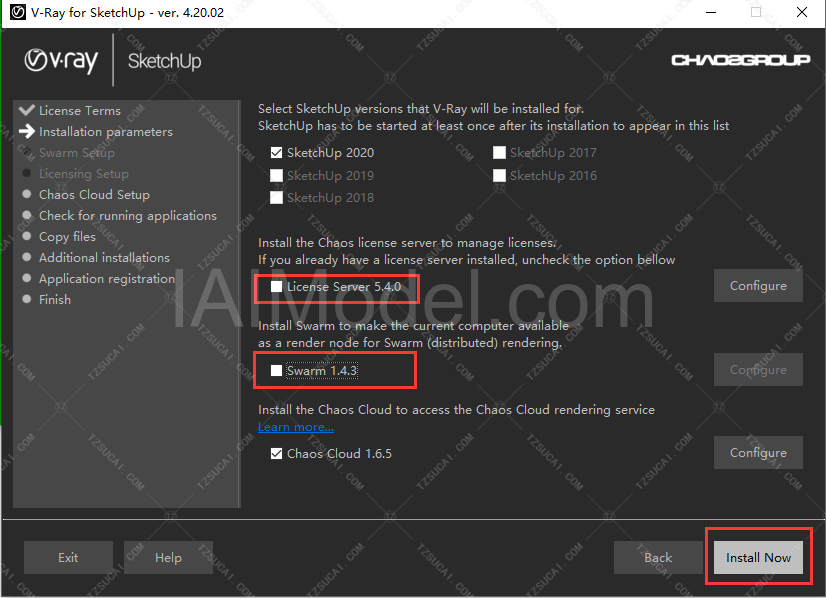Open Configure for Swarm

(758, 369)
